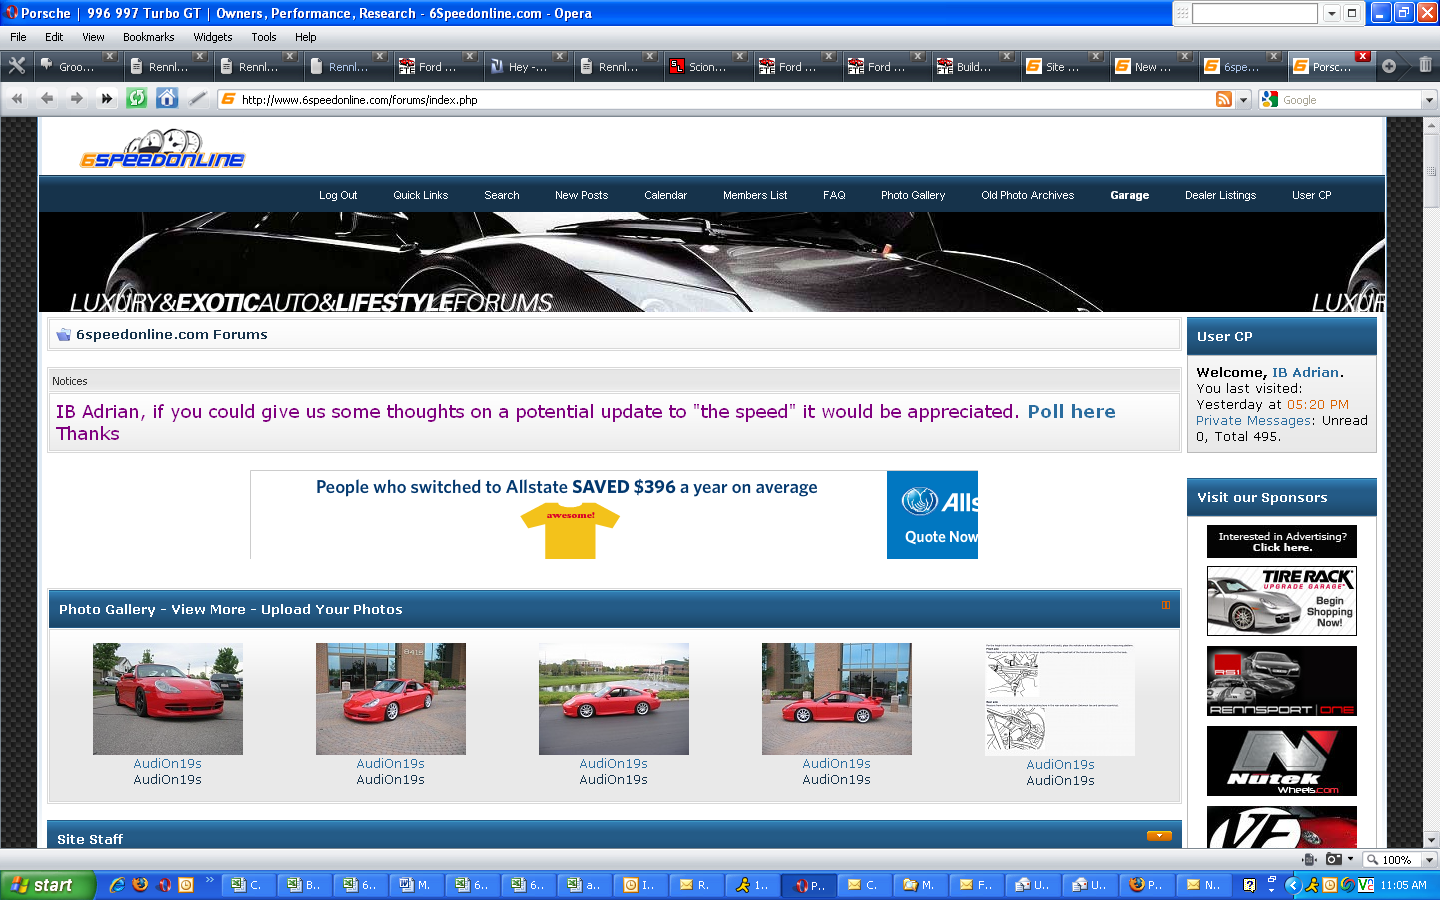Click the page scrollbar down arrow
The height and width of the screenshot is (900, 1440).
[1431, 839]
